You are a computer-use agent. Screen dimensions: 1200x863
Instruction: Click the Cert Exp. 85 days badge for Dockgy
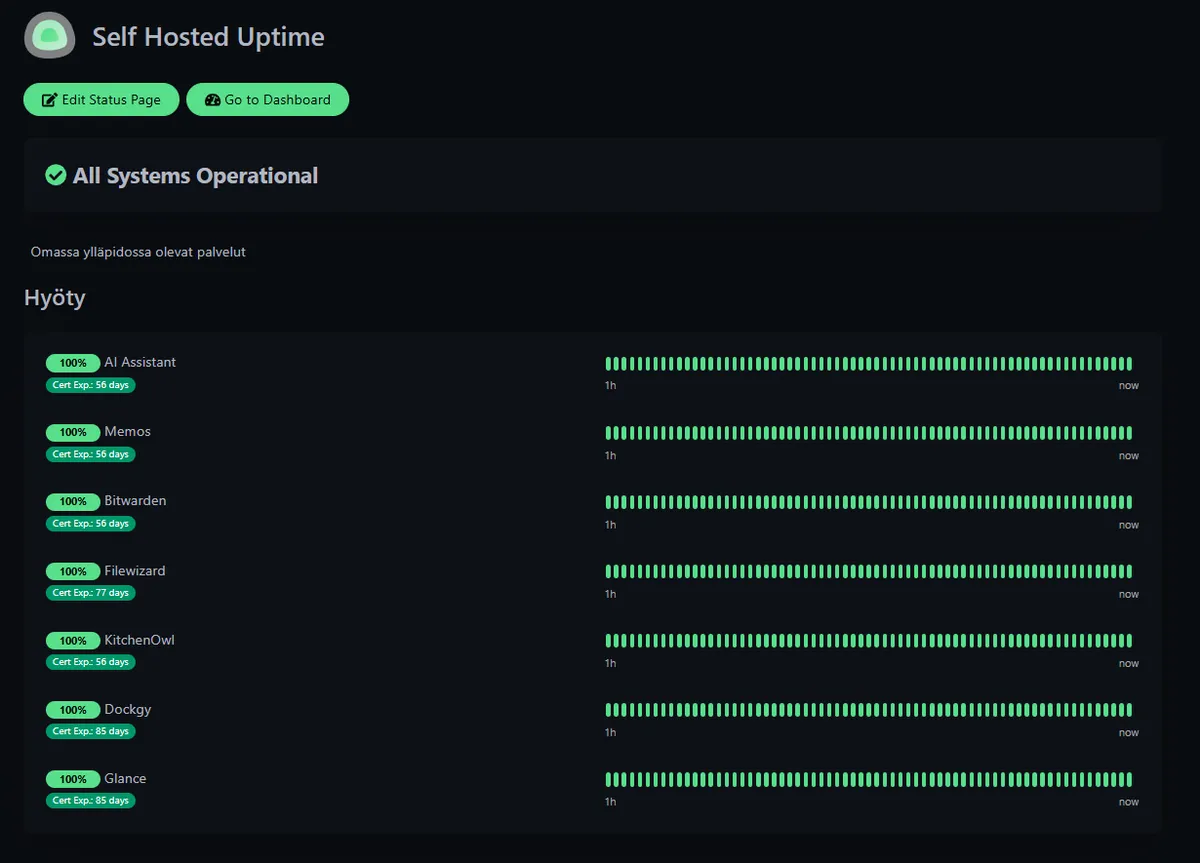pos(90,731)
